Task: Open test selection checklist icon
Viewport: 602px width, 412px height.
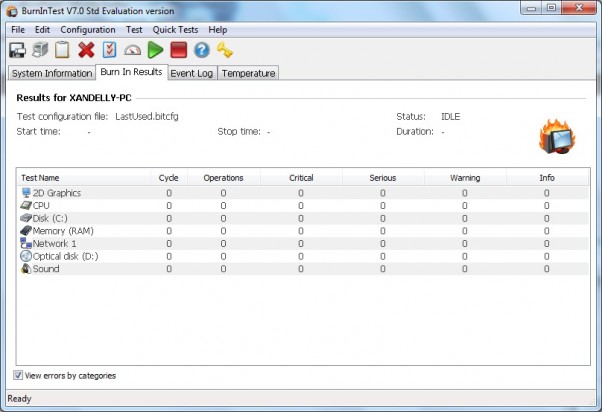Action: point(109,50)
